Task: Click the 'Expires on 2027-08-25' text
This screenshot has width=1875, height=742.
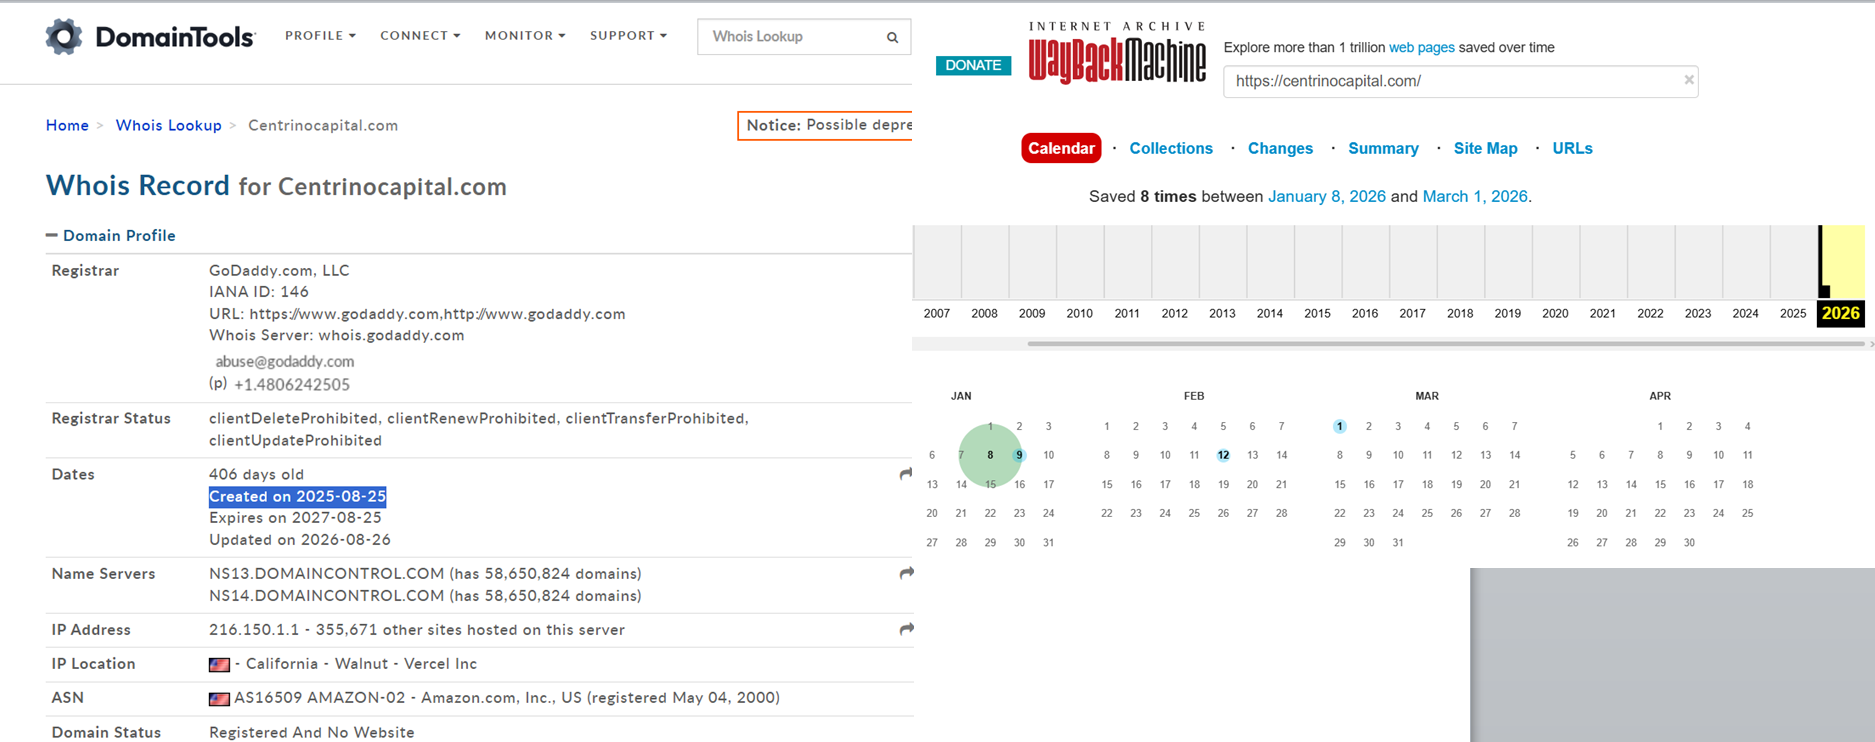Action: [294, 517]
